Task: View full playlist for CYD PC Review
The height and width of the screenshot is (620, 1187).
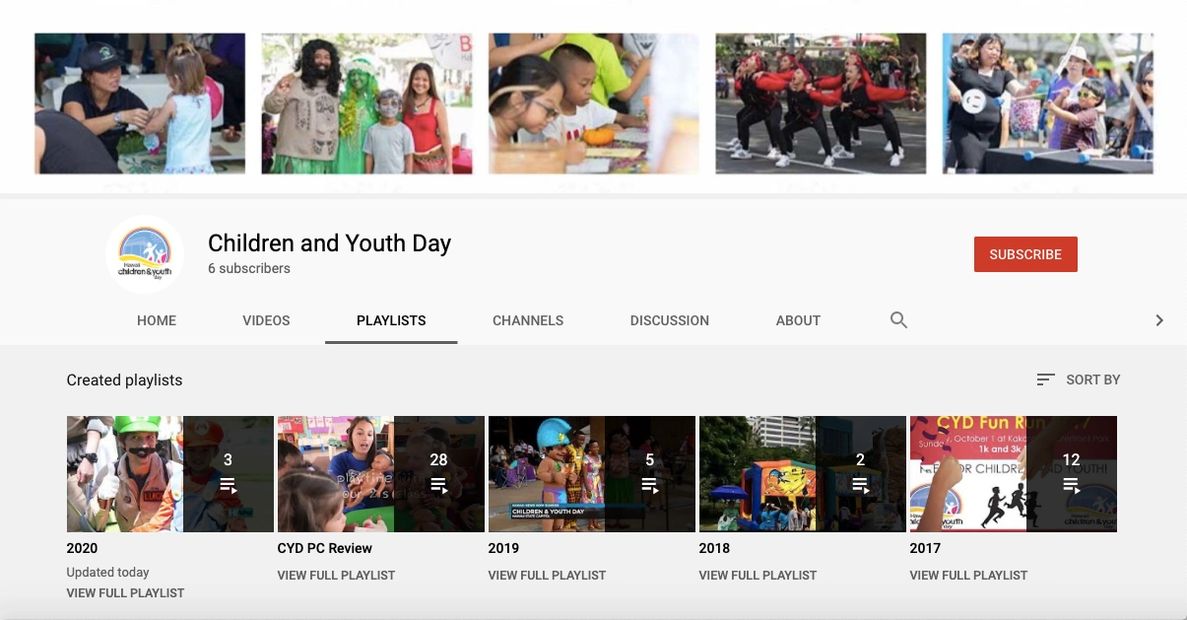Action: 336,575
